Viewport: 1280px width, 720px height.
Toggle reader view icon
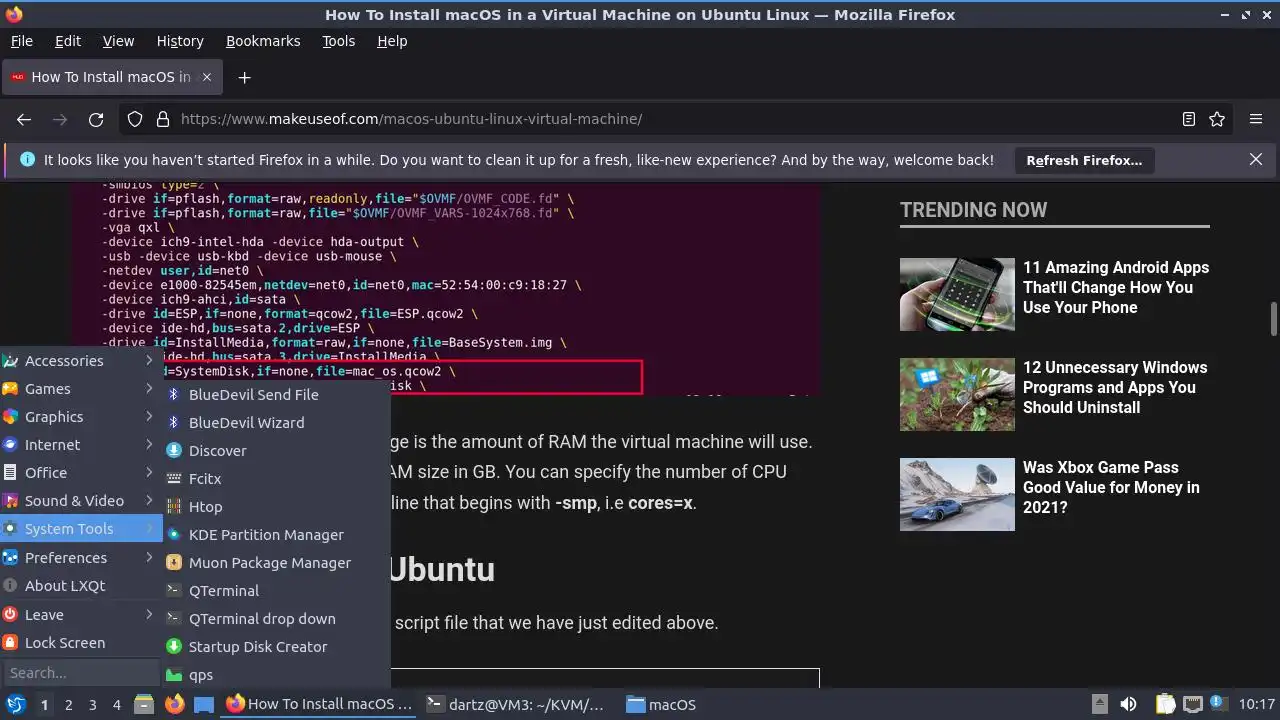pyautogui.click(x=1188, y=119)
